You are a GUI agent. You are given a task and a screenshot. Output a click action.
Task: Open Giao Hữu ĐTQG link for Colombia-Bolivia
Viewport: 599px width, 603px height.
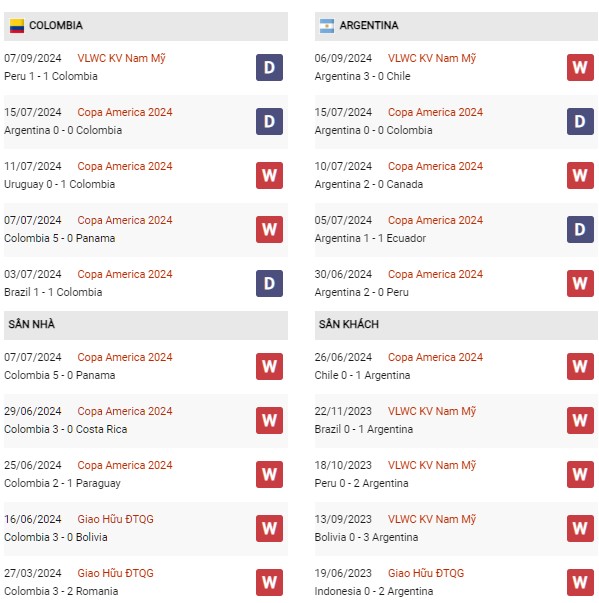[x=115, y=519]
